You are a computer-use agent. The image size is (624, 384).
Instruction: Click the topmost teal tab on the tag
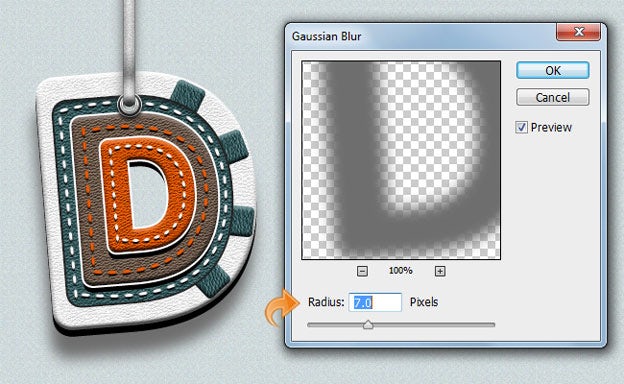pyautogui.click(x=188, y=96)
